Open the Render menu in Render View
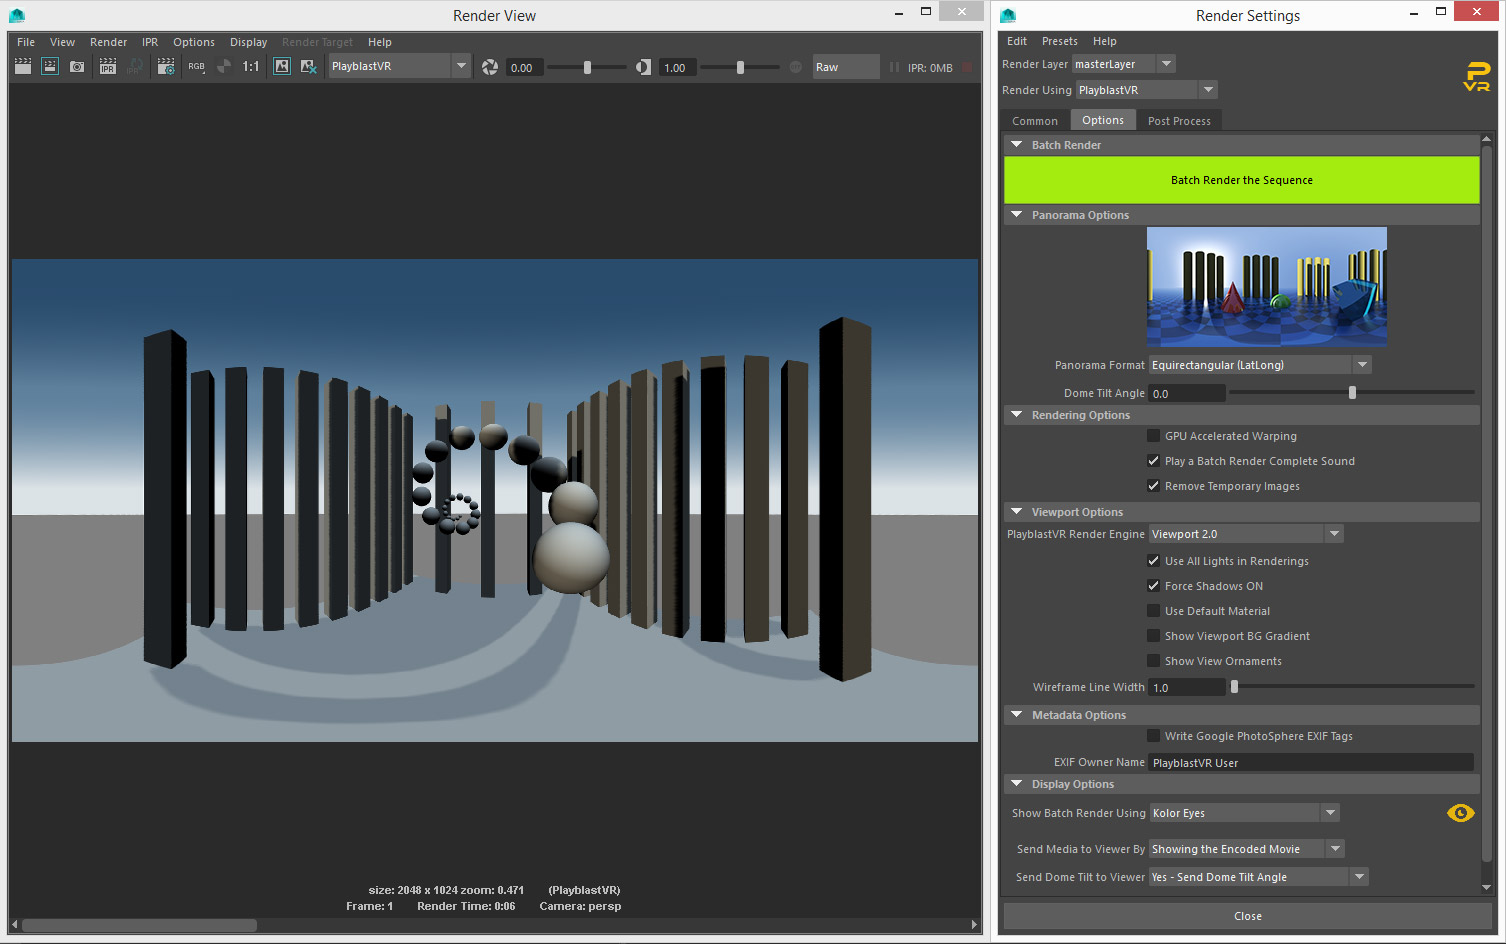This screenshot has width=1506, height=944. coord(108,42)
